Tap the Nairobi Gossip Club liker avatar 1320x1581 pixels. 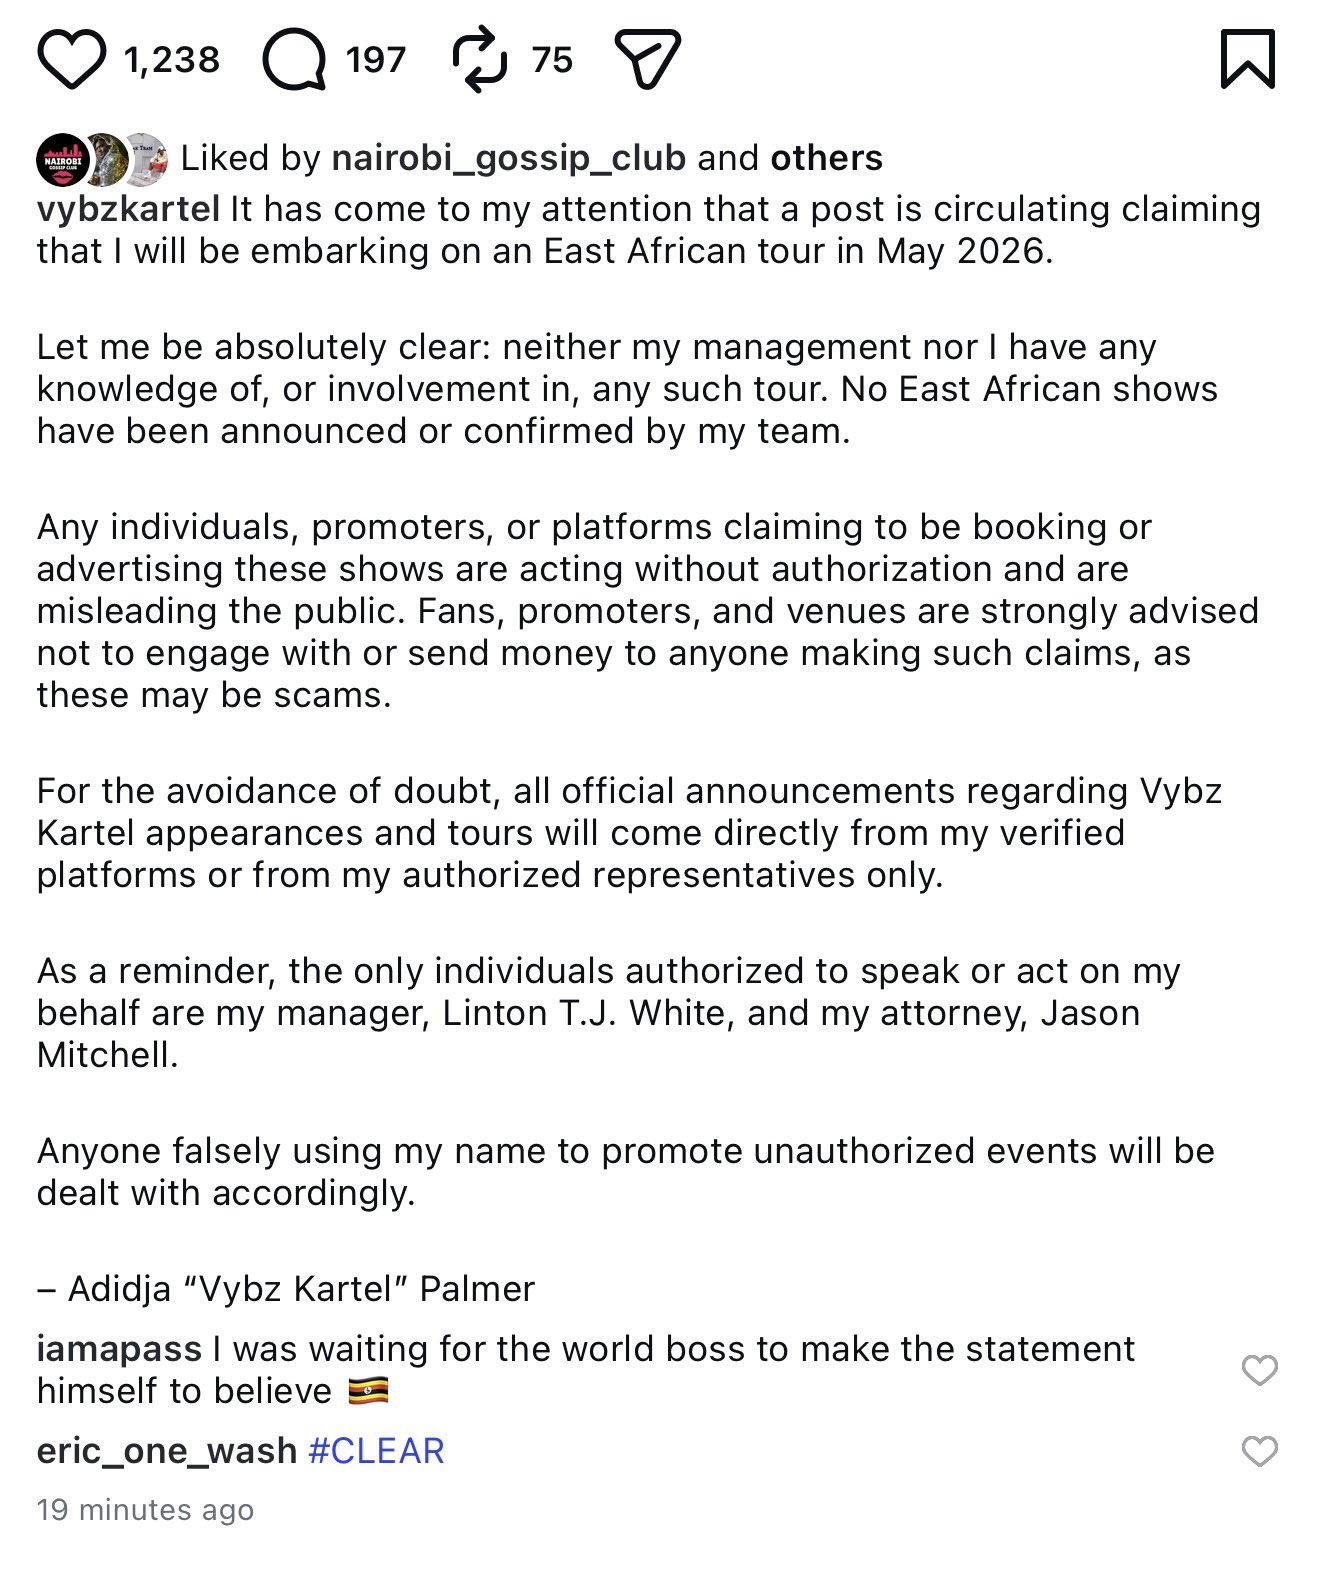pyautogui.click(x=62, y=159)
